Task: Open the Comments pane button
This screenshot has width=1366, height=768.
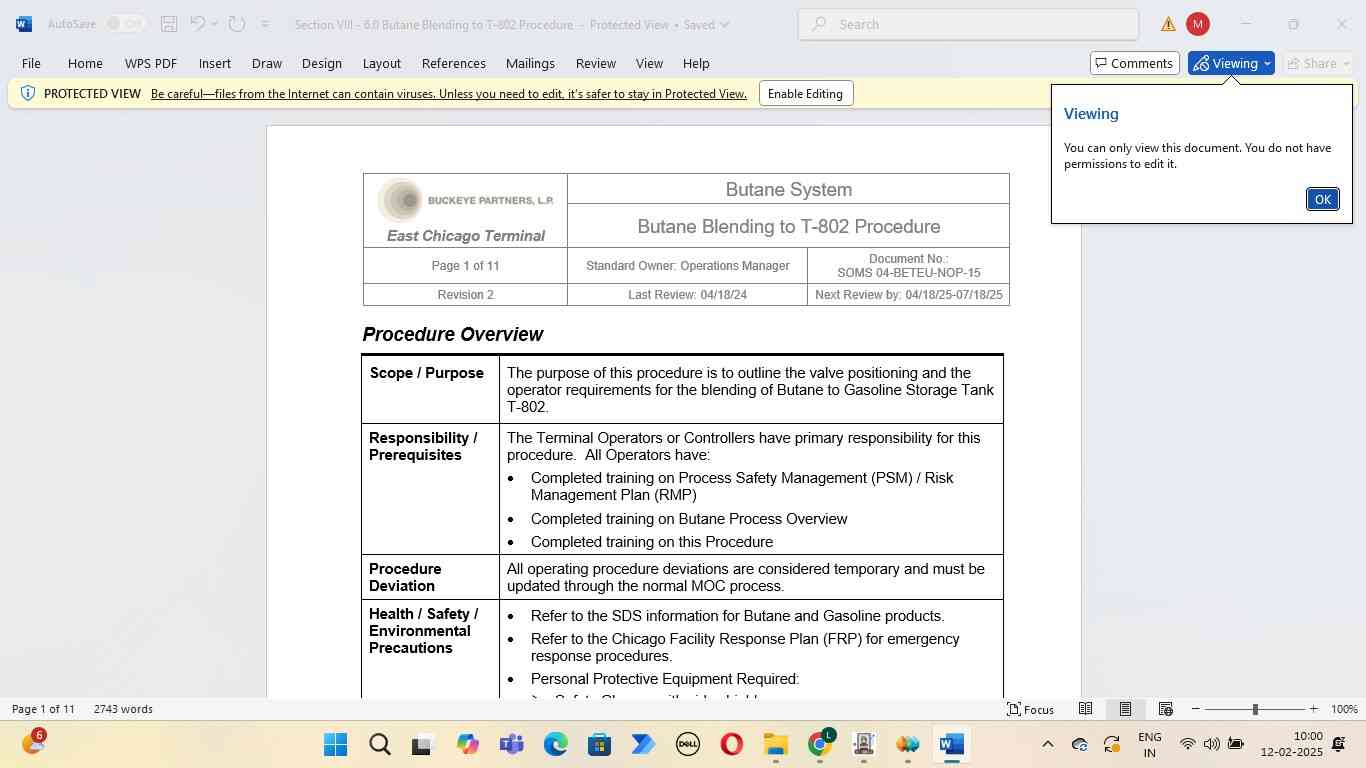Action: pyautogui.click(x=1135, y=63)
